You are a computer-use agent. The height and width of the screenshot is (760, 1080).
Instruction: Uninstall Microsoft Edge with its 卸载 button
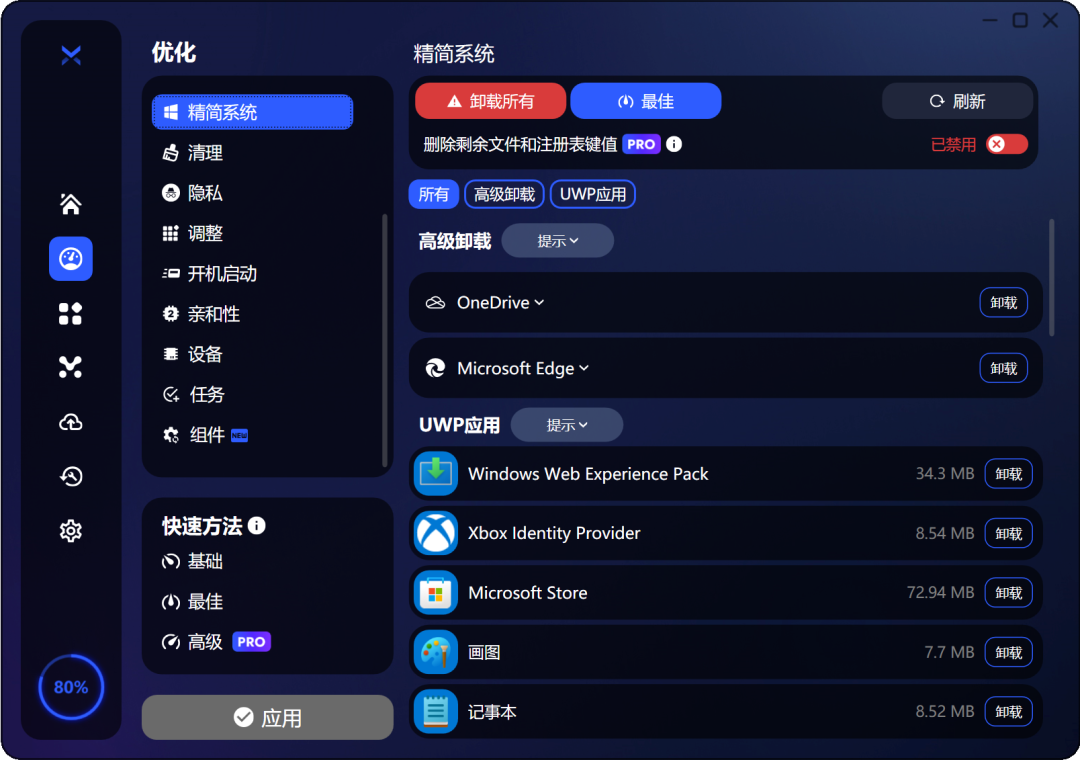(x=1004, y=368)
